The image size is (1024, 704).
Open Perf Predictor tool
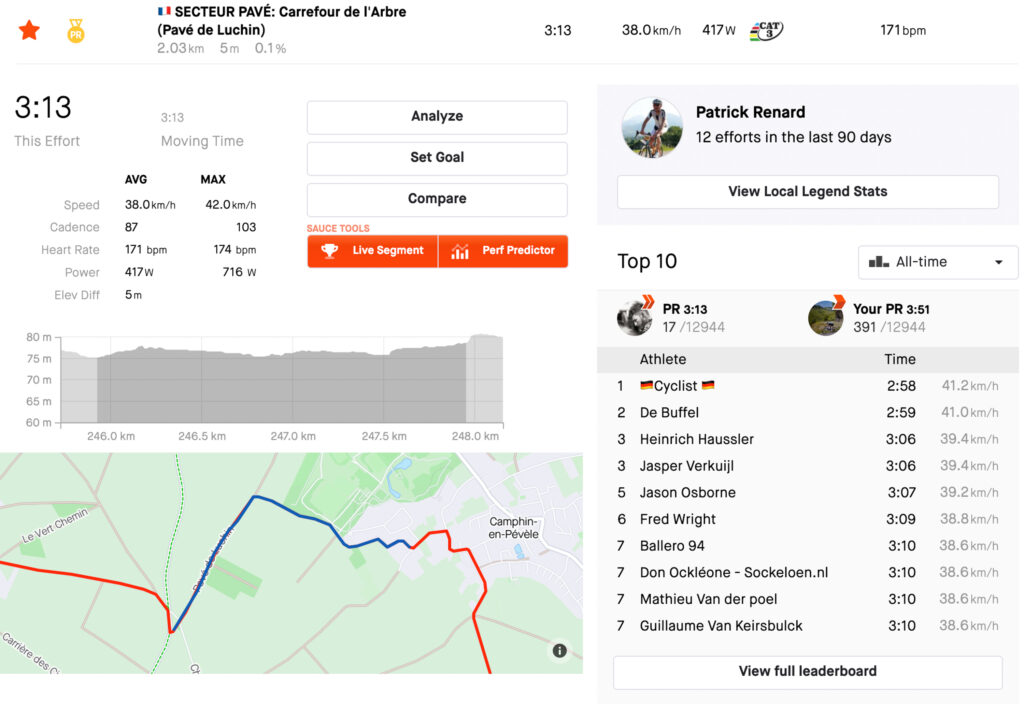[x=503, y=251]
